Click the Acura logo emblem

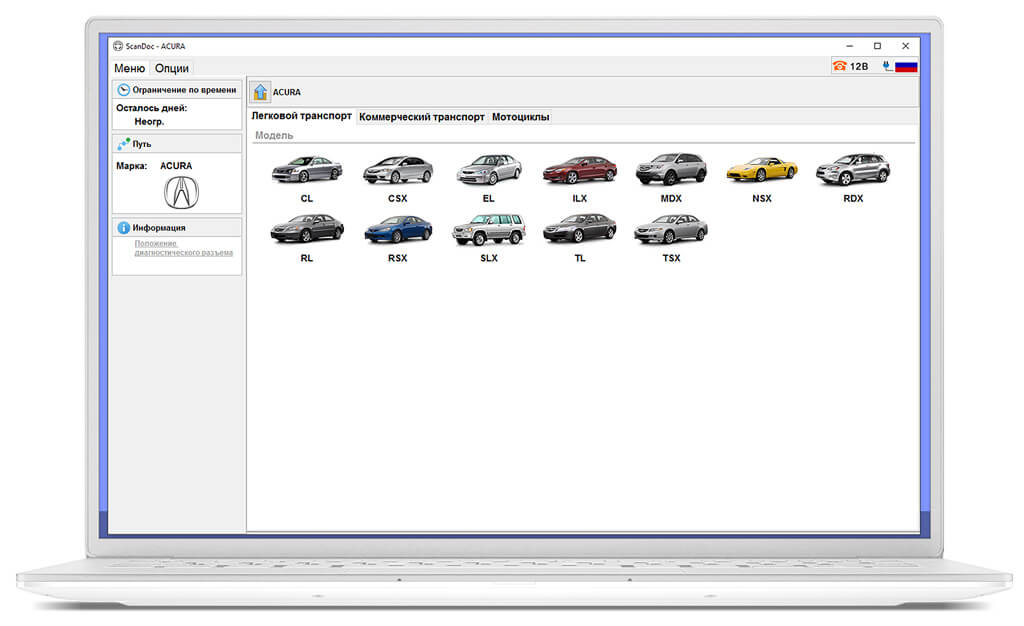tap(181, 193)
